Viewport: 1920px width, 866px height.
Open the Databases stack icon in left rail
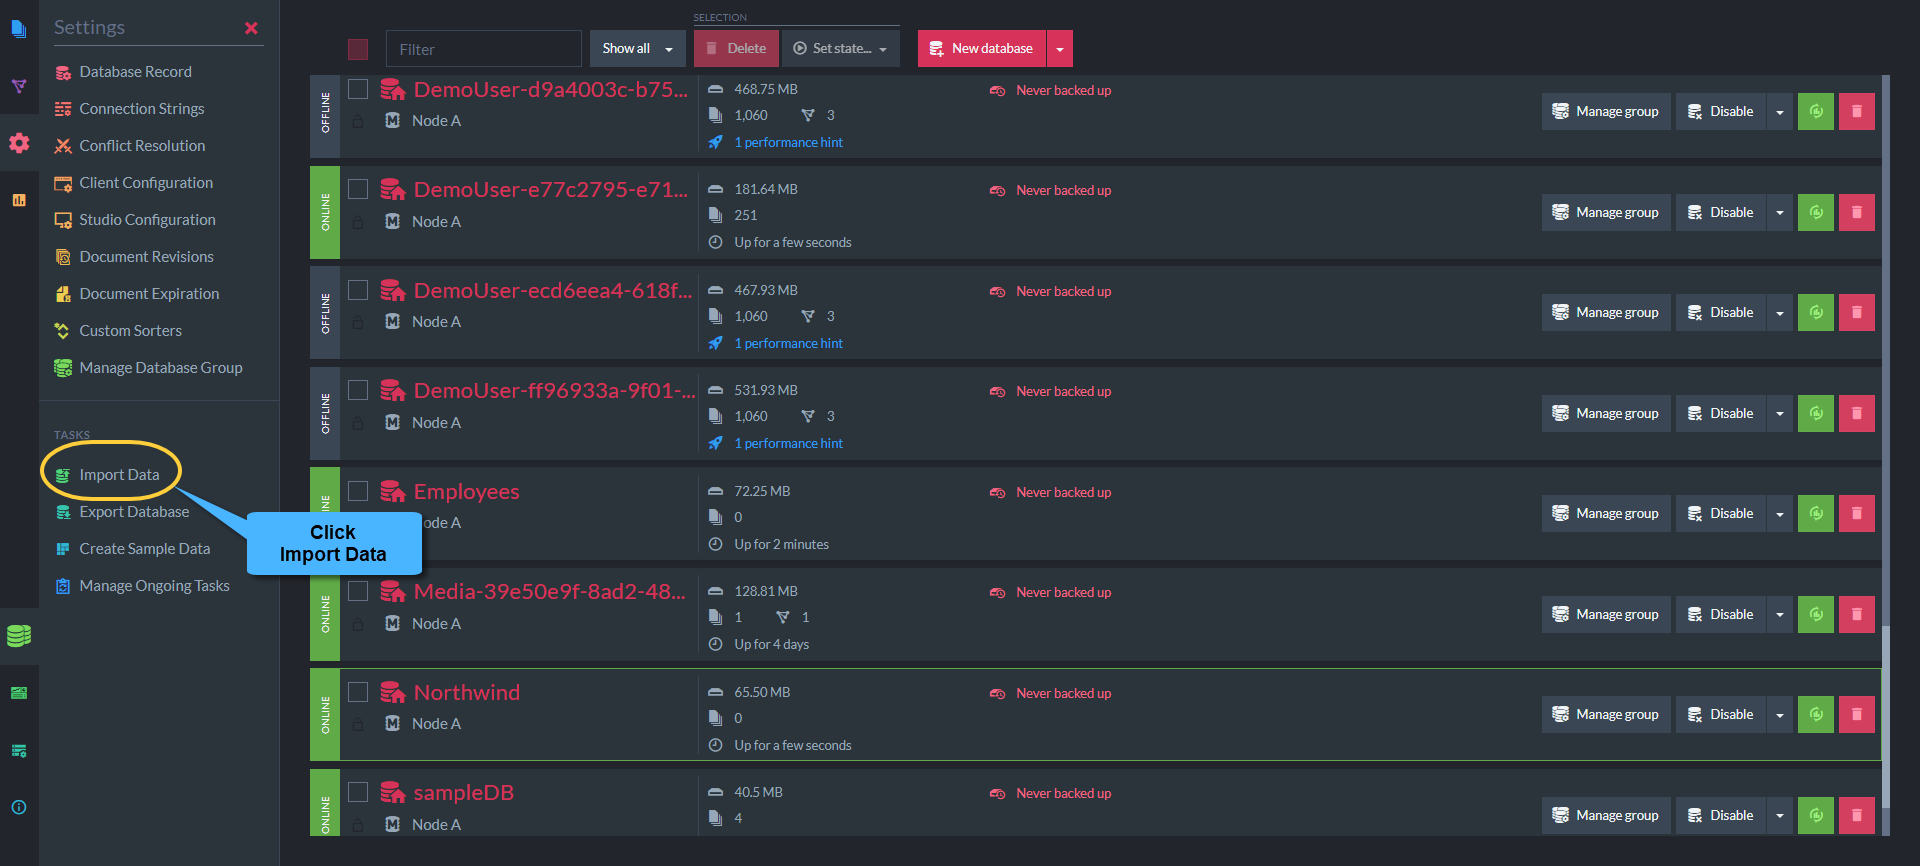click(19, 636)
